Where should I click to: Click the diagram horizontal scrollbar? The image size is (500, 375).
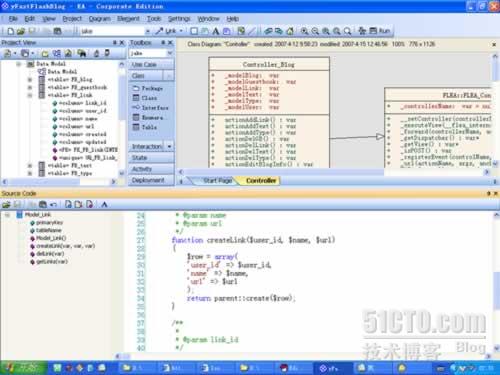(282, 172)
